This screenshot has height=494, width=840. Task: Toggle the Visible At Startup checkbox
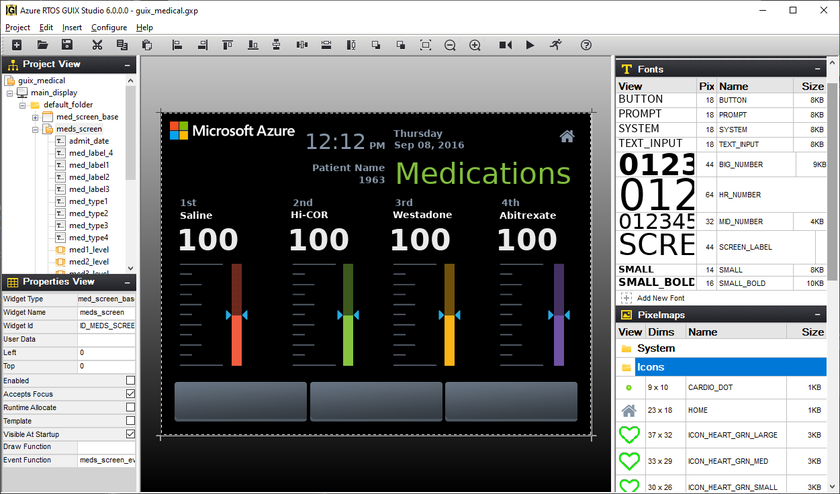tap(130, 434)
